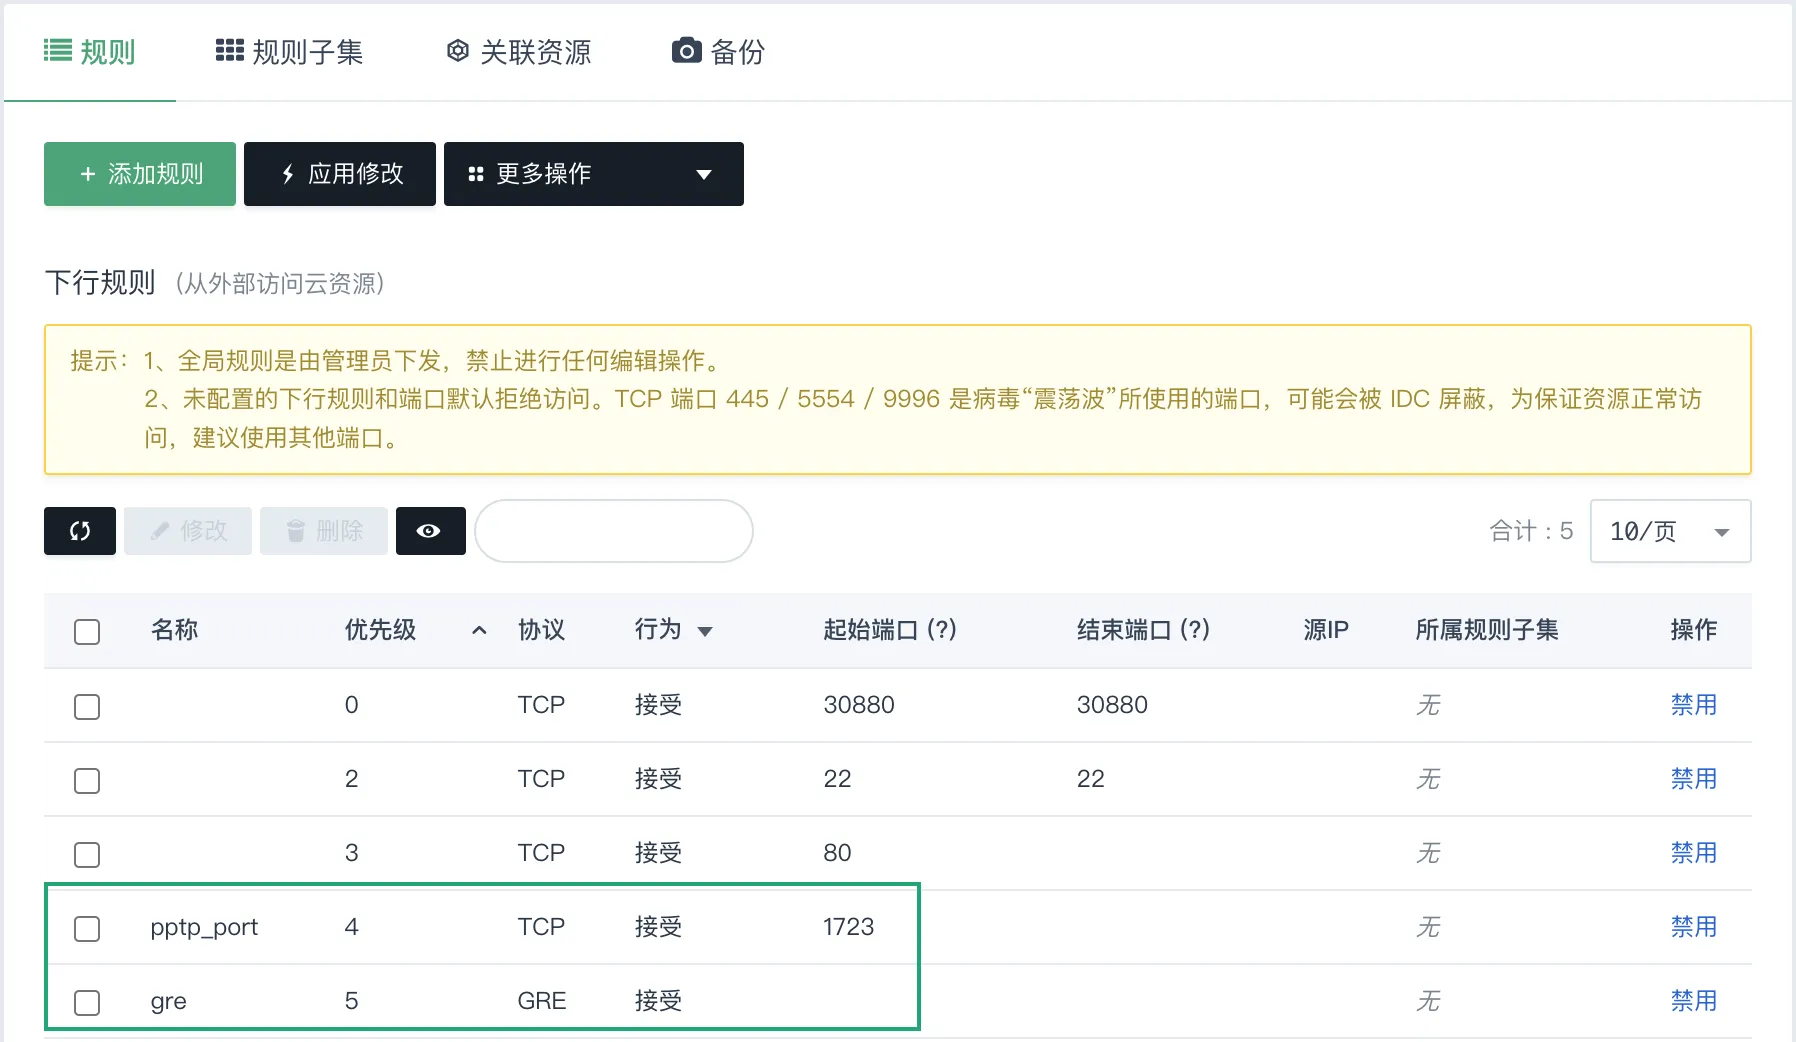
Task: Click the 备份 camera icon
Action: click(x=686, y=51)
